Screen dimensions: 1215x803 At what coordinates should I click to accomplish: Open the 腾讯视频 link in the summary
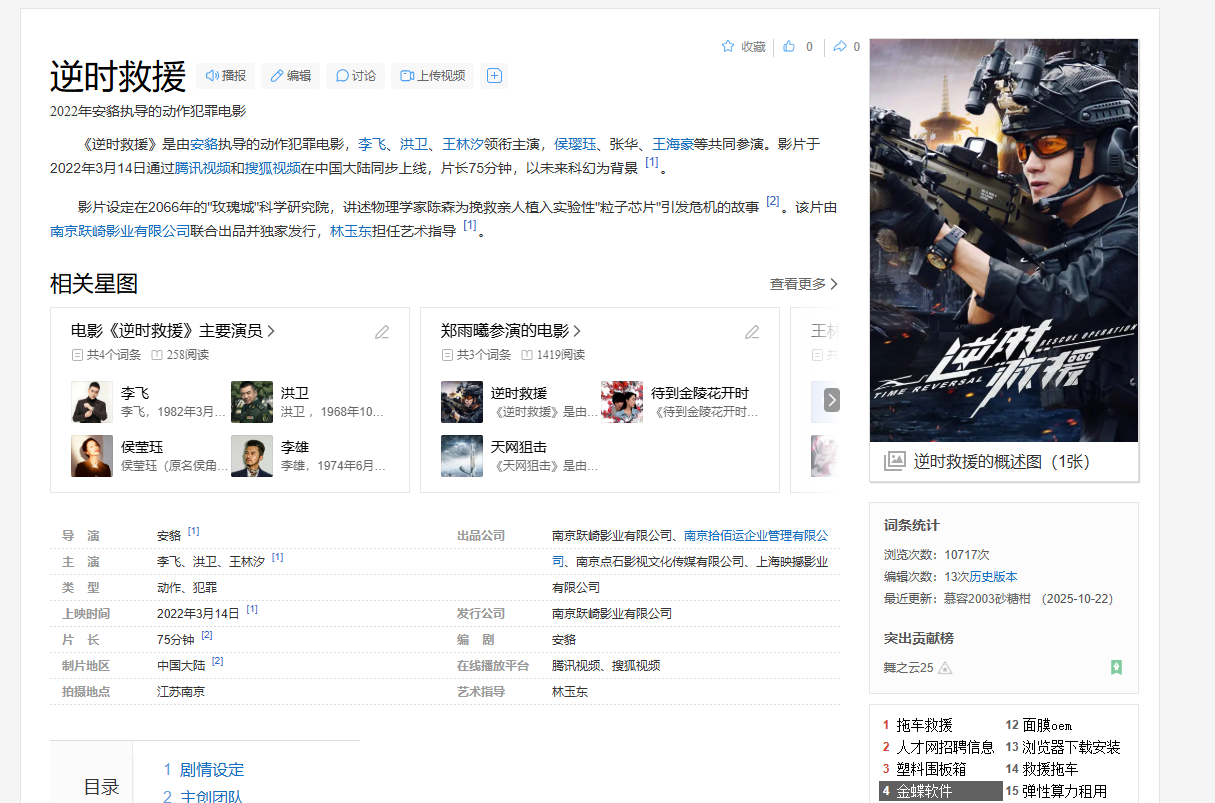(202, 168)
